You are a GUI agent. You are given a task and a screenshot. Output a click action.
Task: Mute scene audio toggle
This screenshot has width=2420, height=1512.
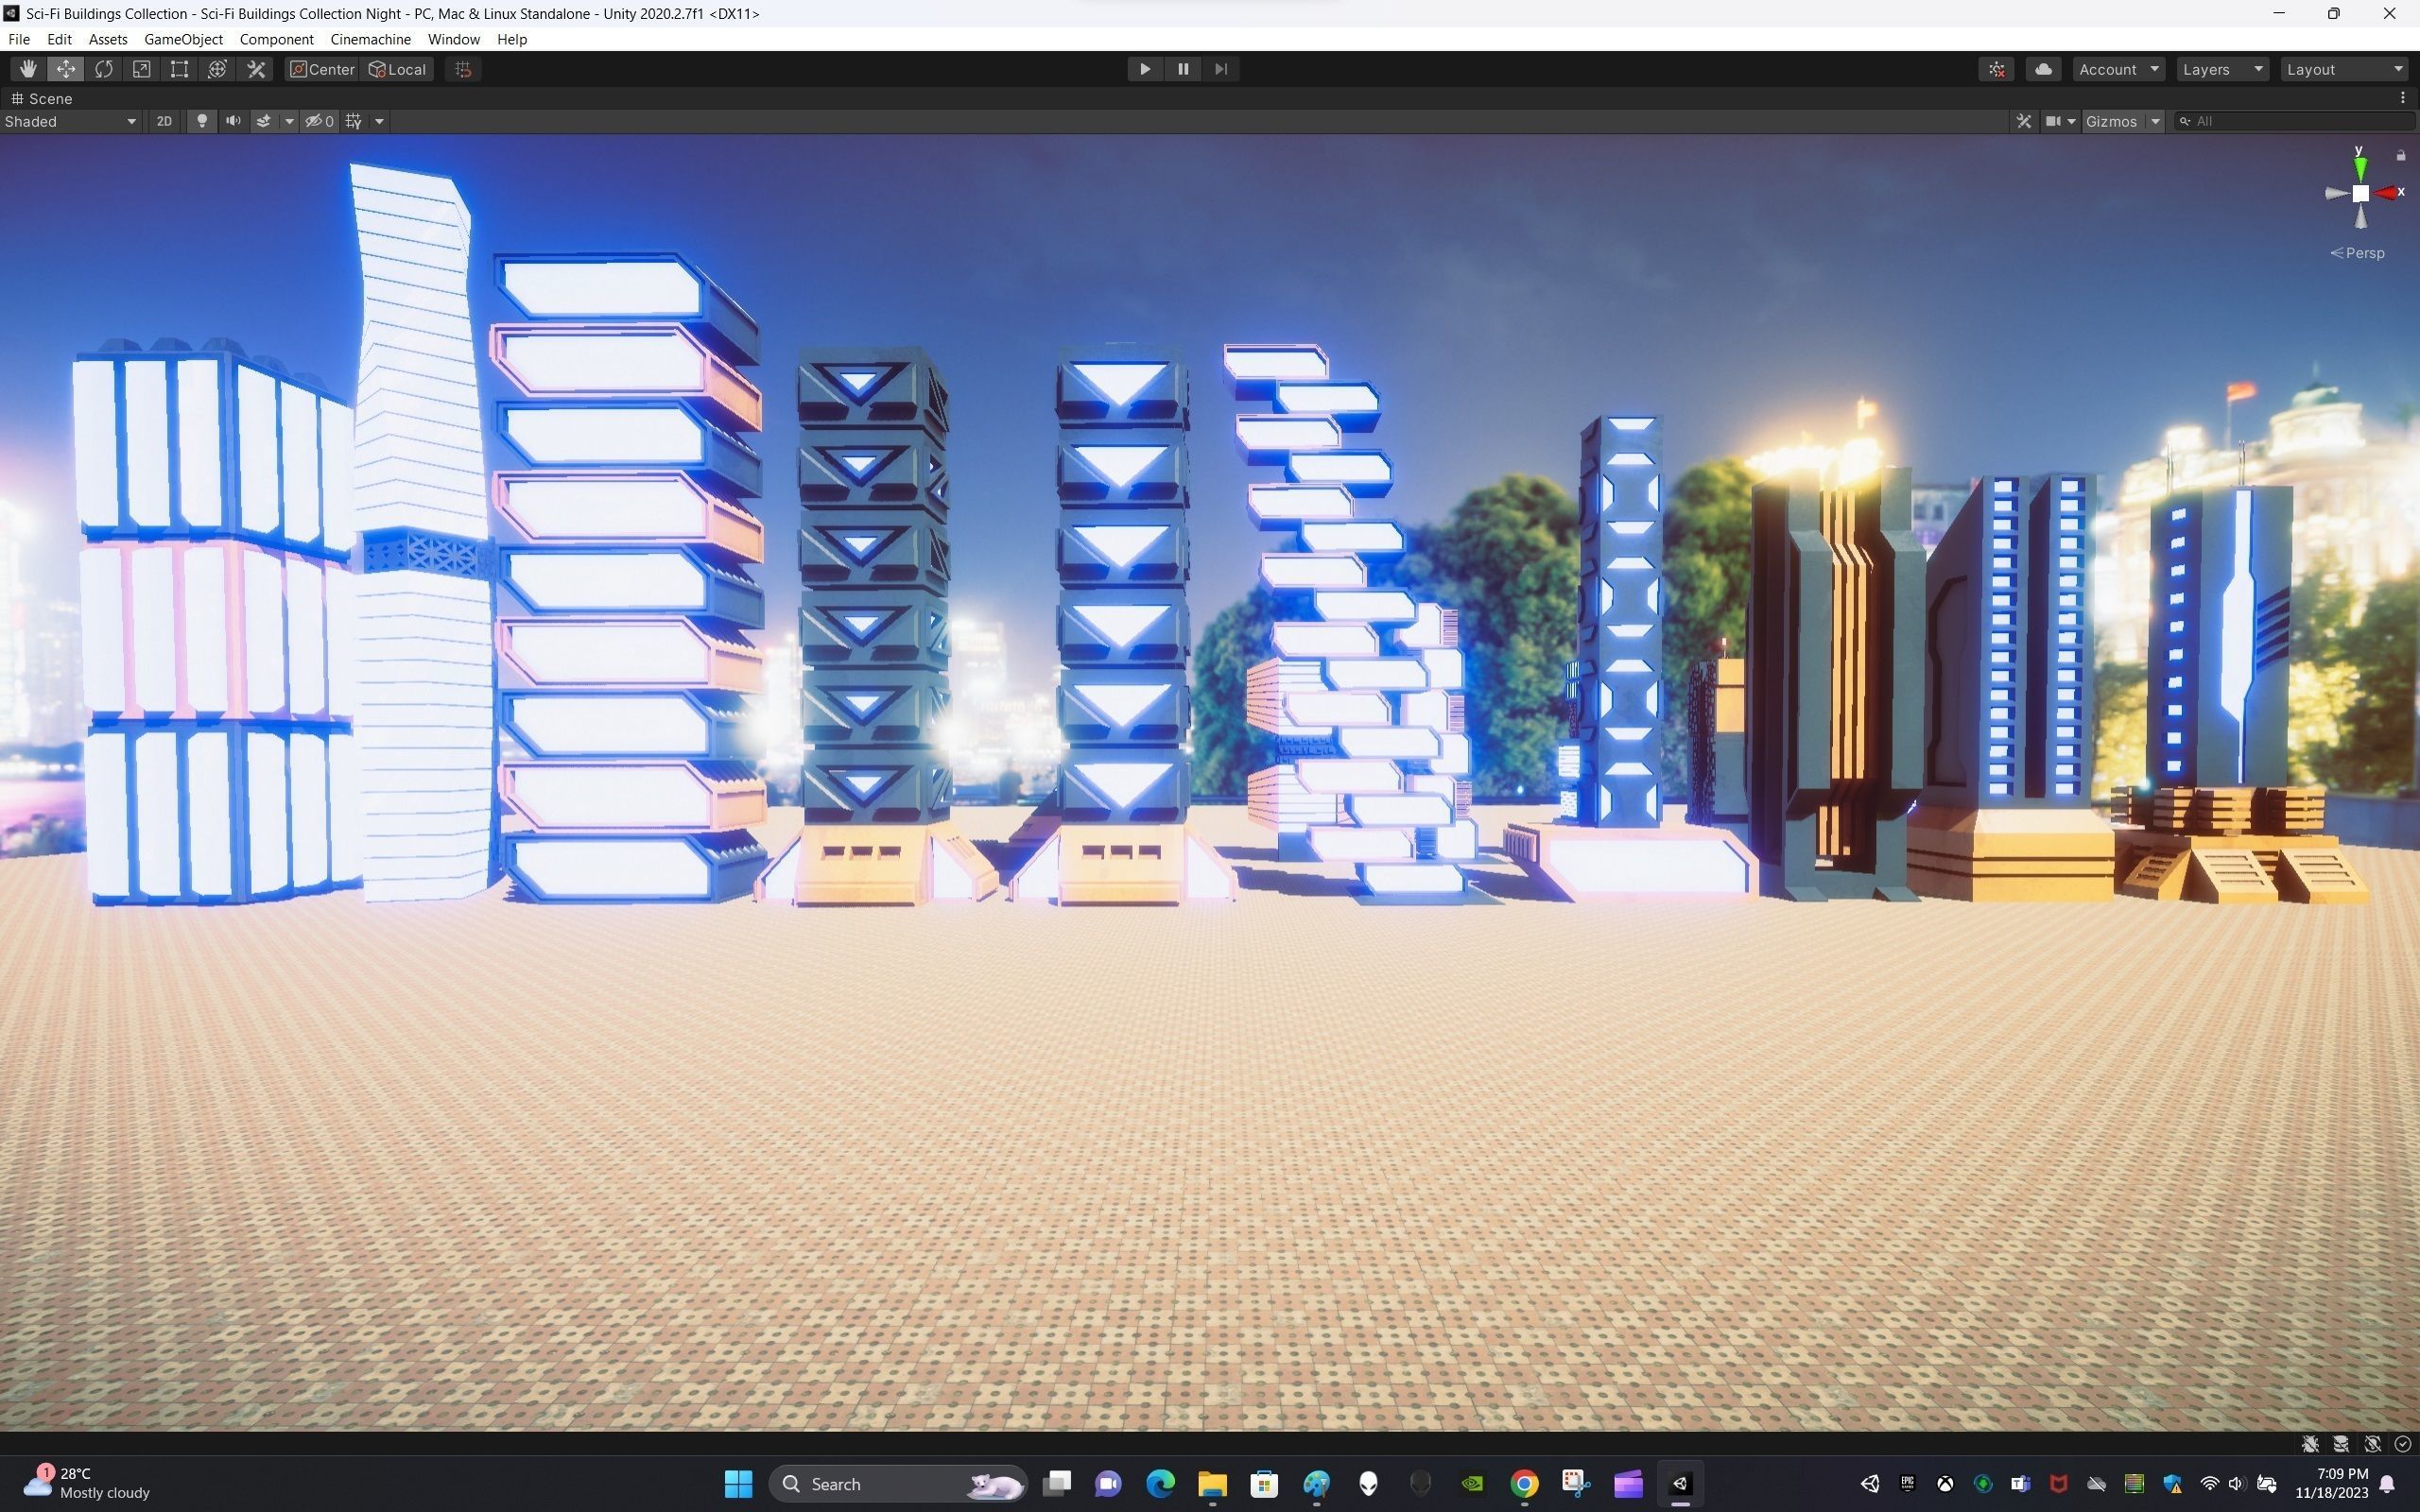click(233, 121)
